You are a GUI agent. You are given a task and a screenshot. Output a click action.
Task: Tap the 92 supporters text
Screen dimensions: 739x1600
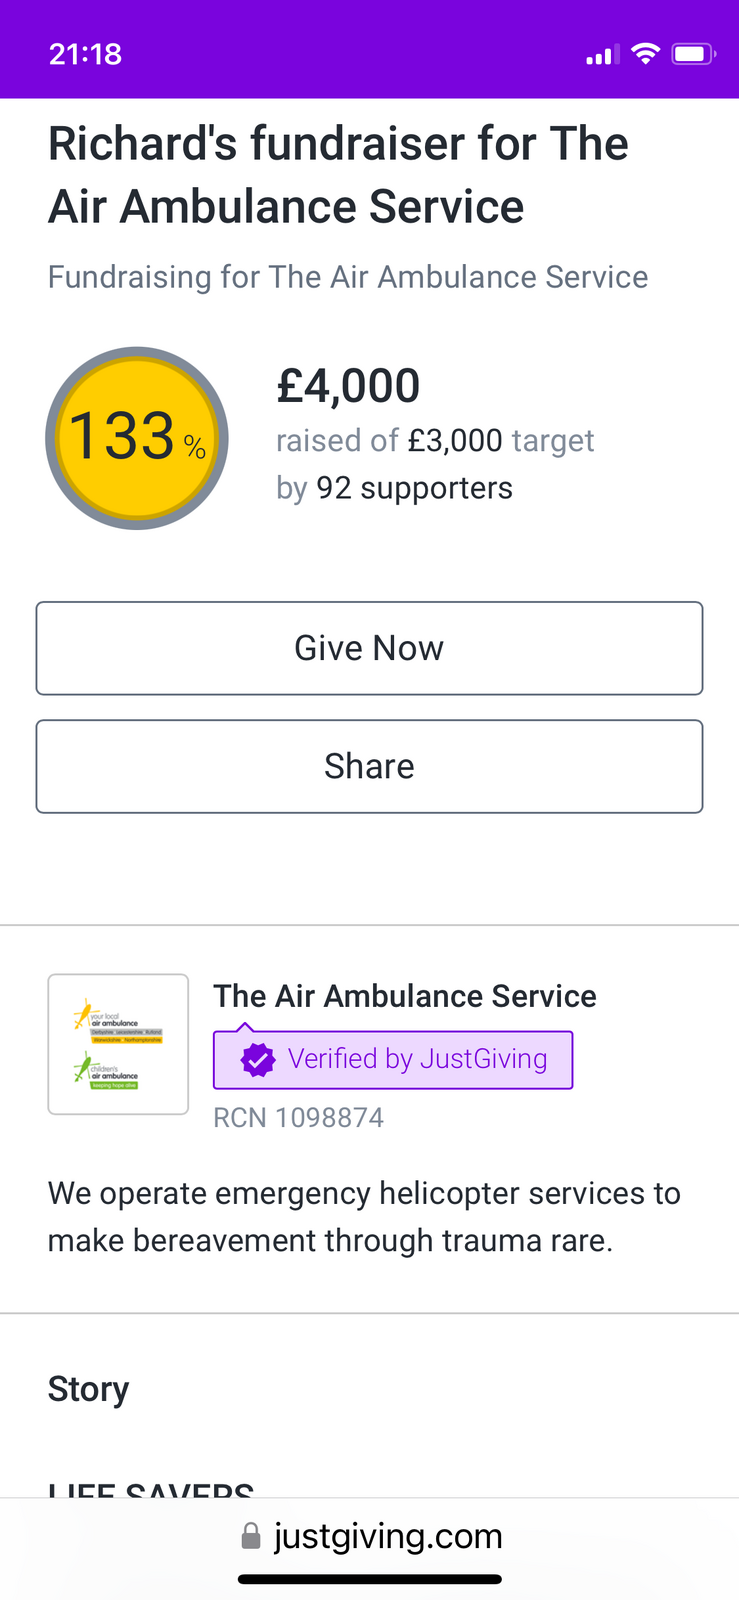(414, 488)
